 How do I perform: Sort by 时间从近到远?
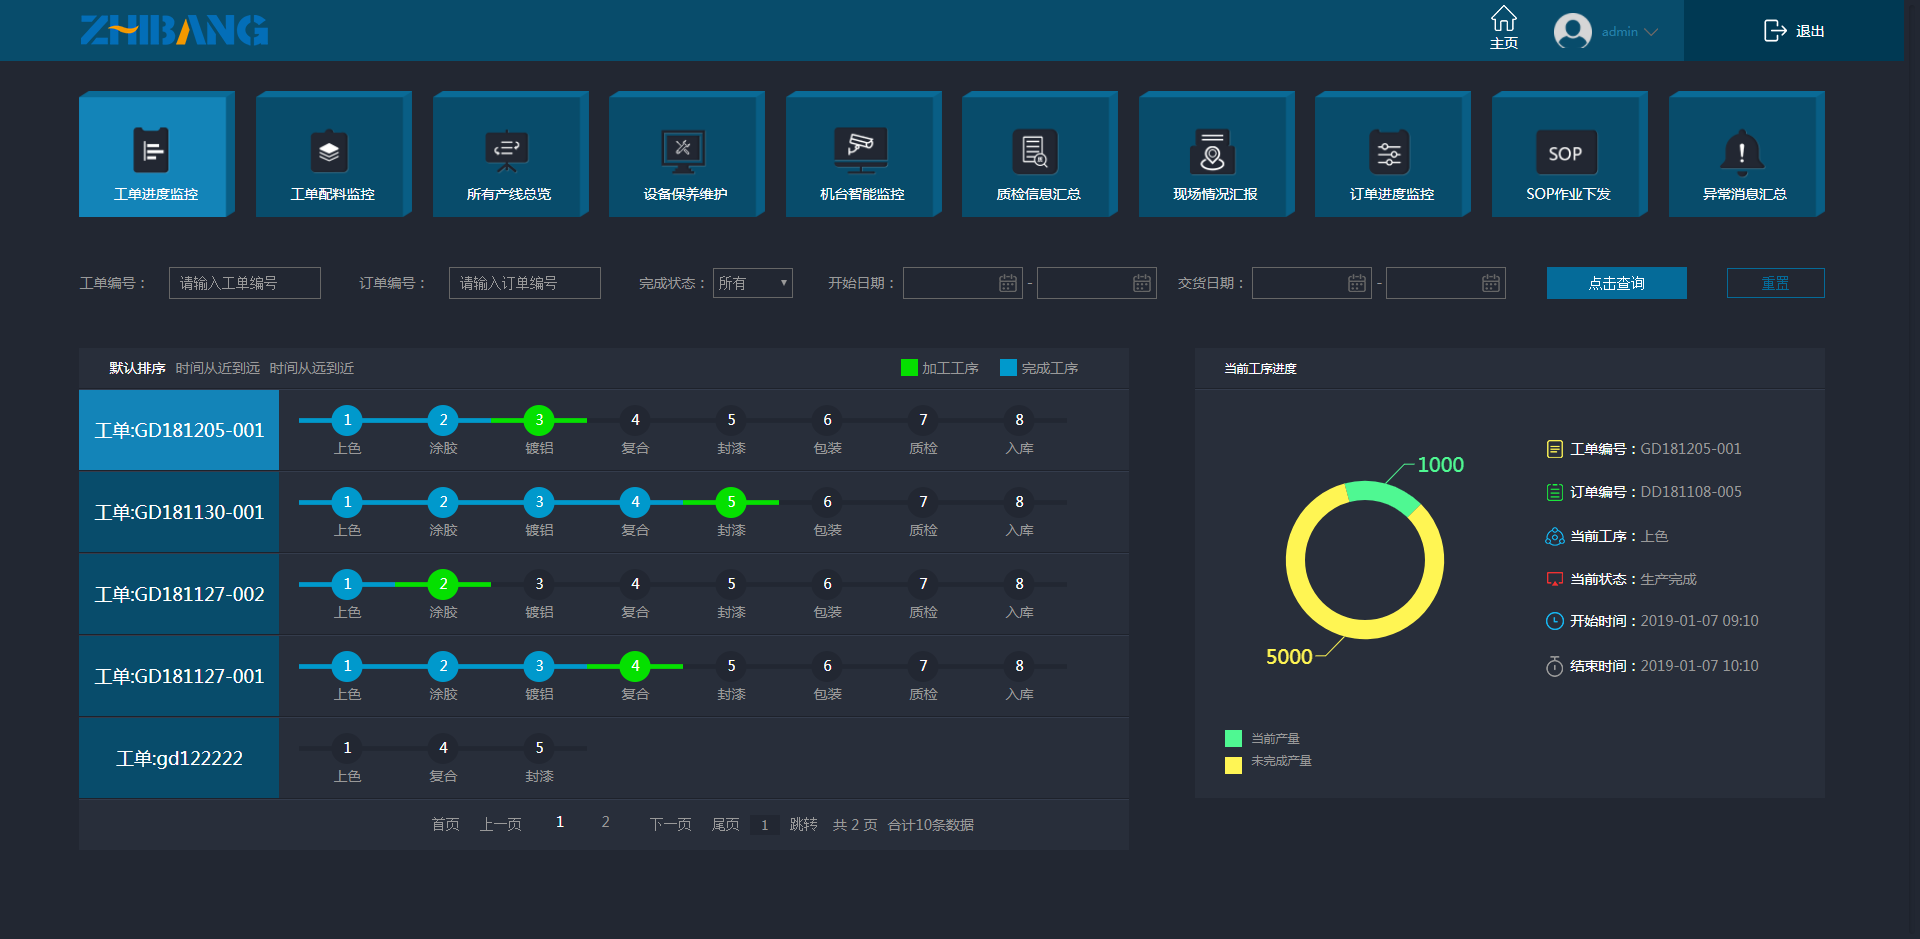[217, 368]
